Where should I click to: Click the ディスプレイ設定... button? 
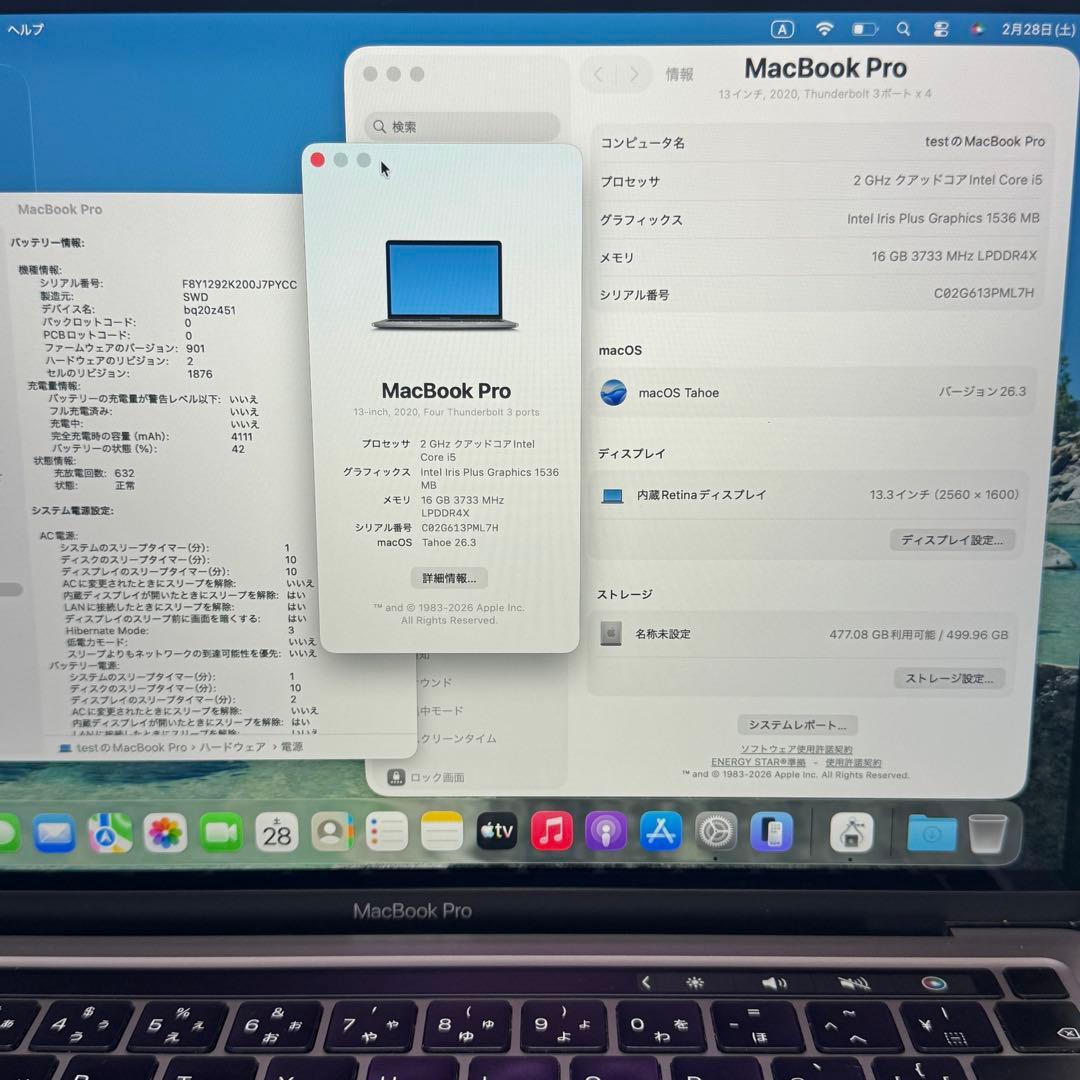click(x=952, y=540)
